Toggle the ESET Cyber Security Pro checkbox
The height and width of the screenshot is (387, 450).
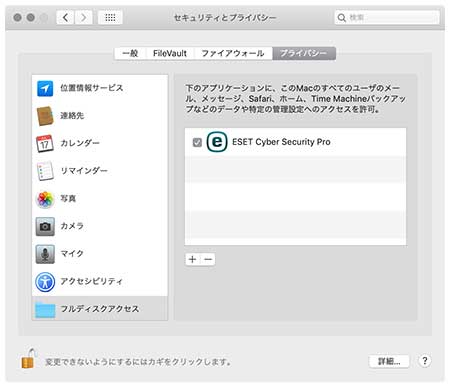[197, 142]
